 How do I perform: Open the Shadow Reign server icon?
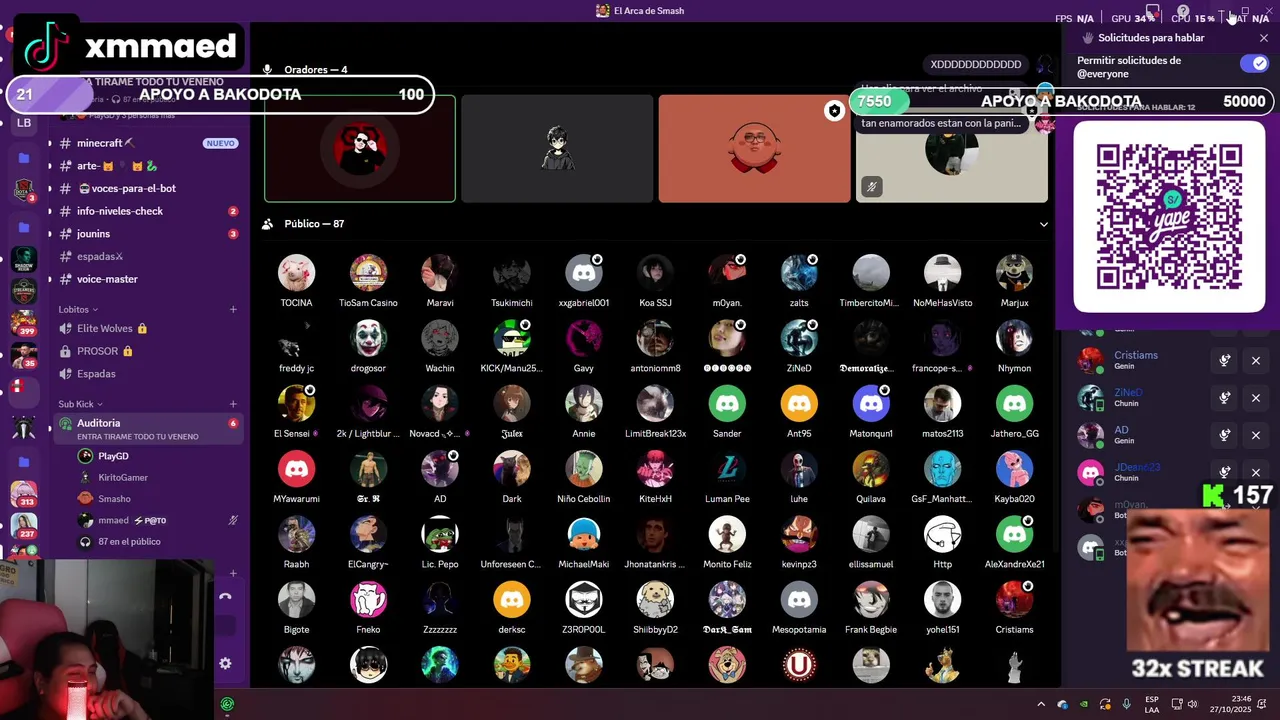point(24,259)
